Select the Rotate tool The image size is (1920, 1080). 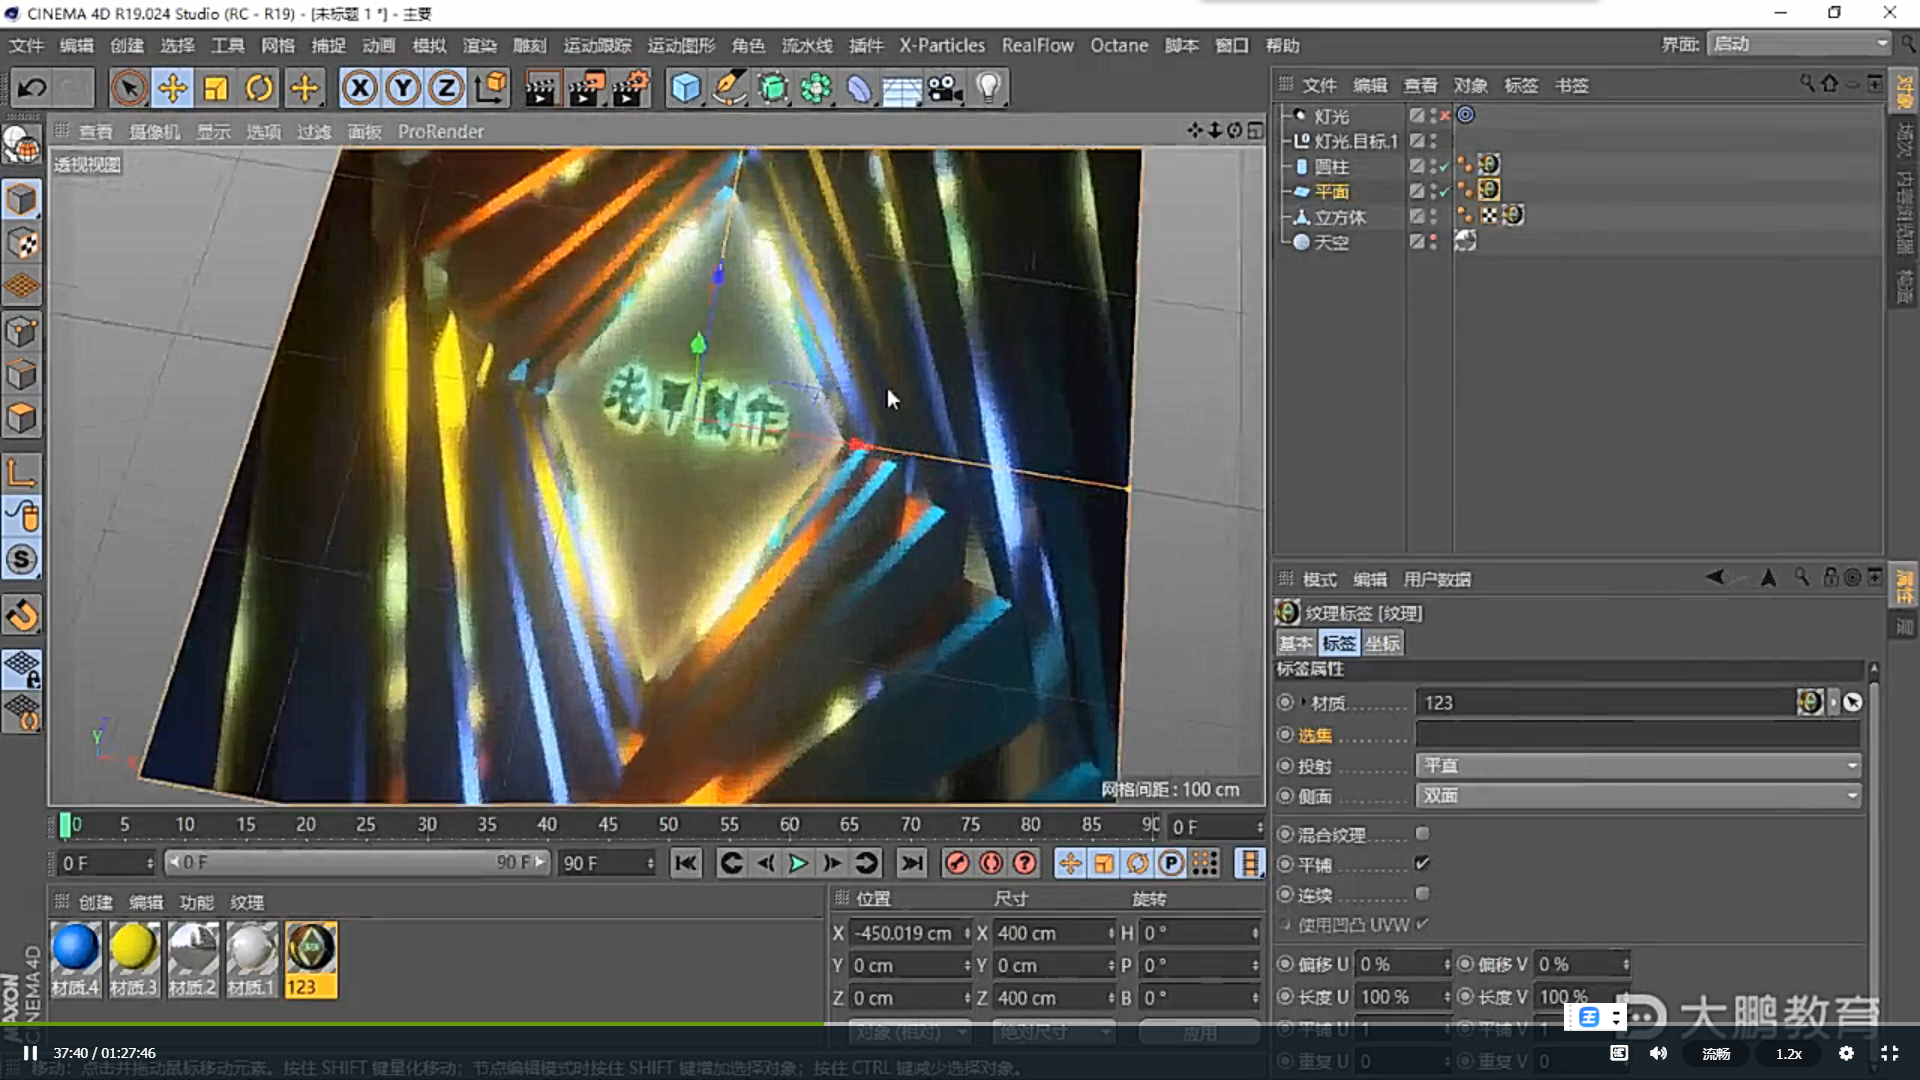259,88
